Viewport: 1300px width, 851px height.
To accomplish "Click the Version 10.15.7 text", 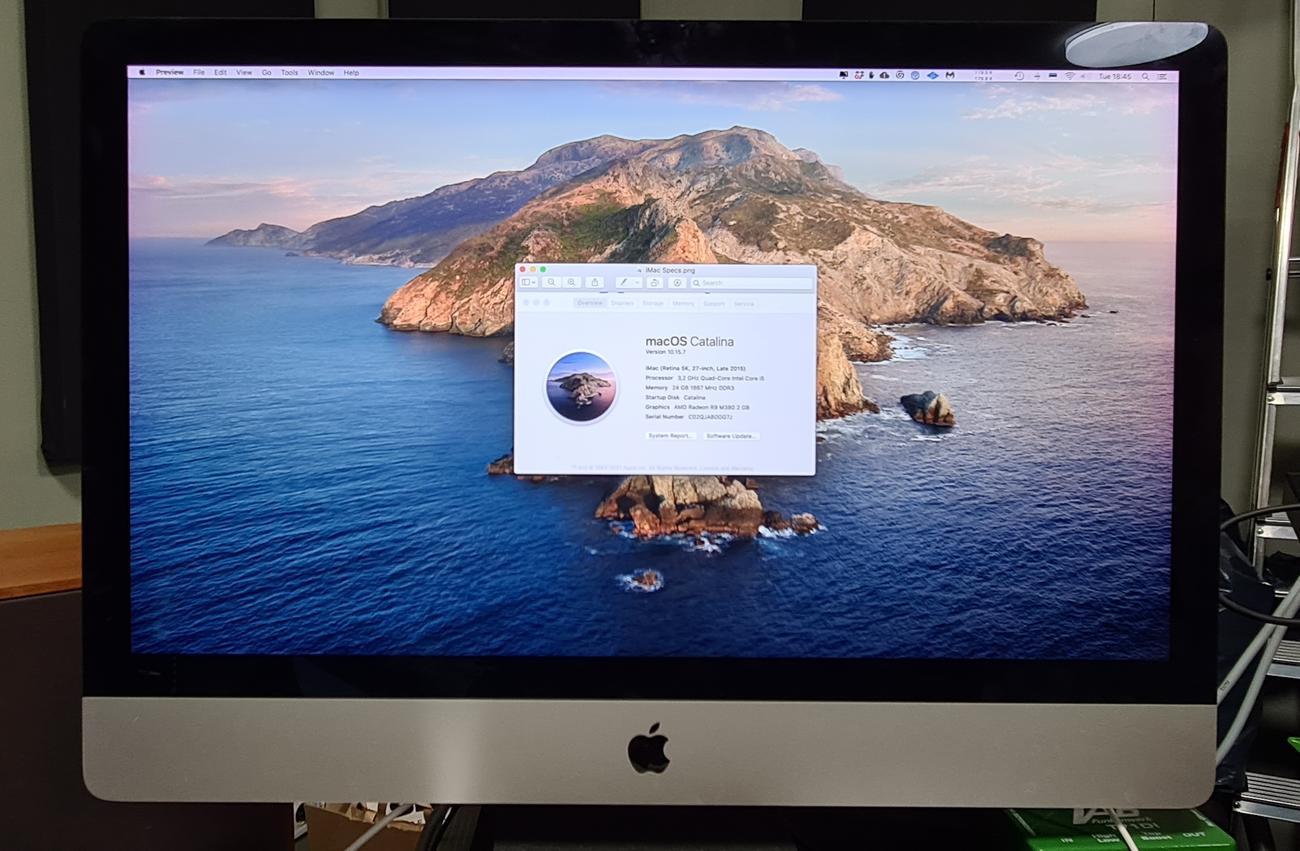I will [x=666, y=352].
